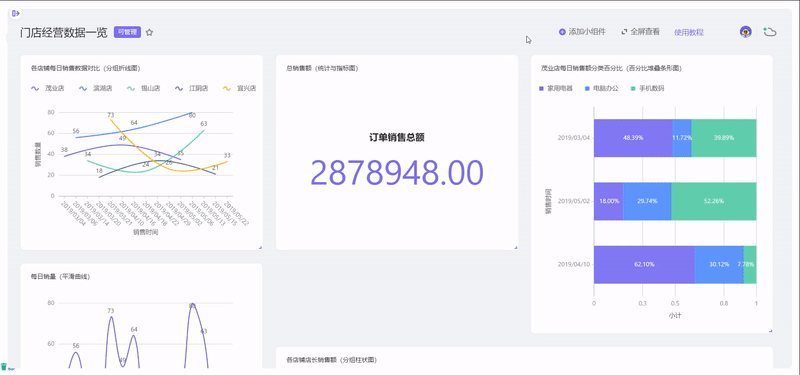Click the resize handle of the line chart card
Viewport: 800px width, 375px height.
pyautogui.click(x=260, y=247)
